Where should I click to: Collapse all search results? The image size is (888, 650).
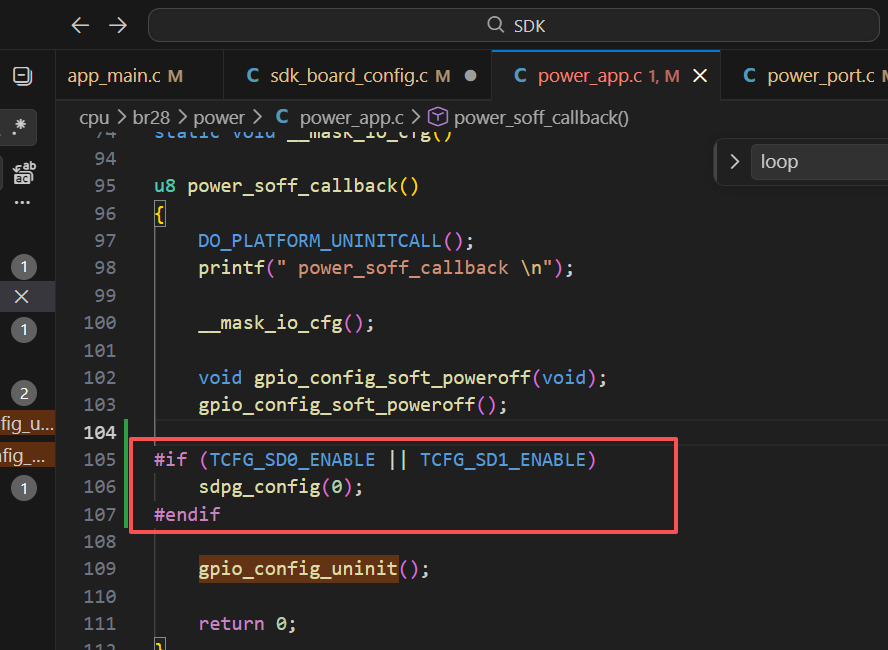[x=23, y=76]
